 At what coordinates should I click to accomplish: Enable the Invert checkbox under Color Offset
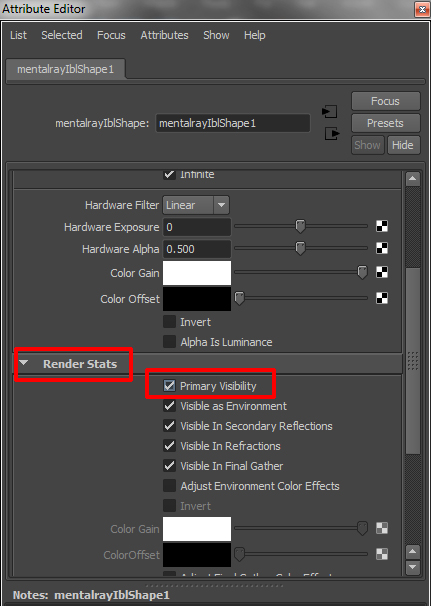point(169,322)
